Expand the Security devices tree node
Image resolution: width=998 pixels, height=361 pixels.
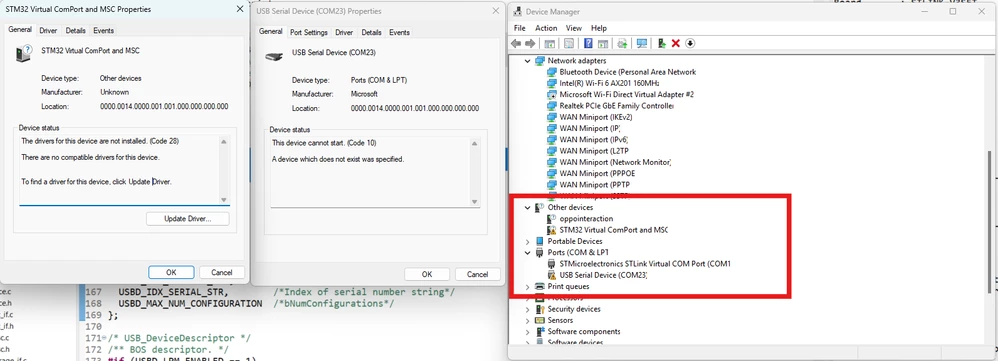click(x=527, y=309)
